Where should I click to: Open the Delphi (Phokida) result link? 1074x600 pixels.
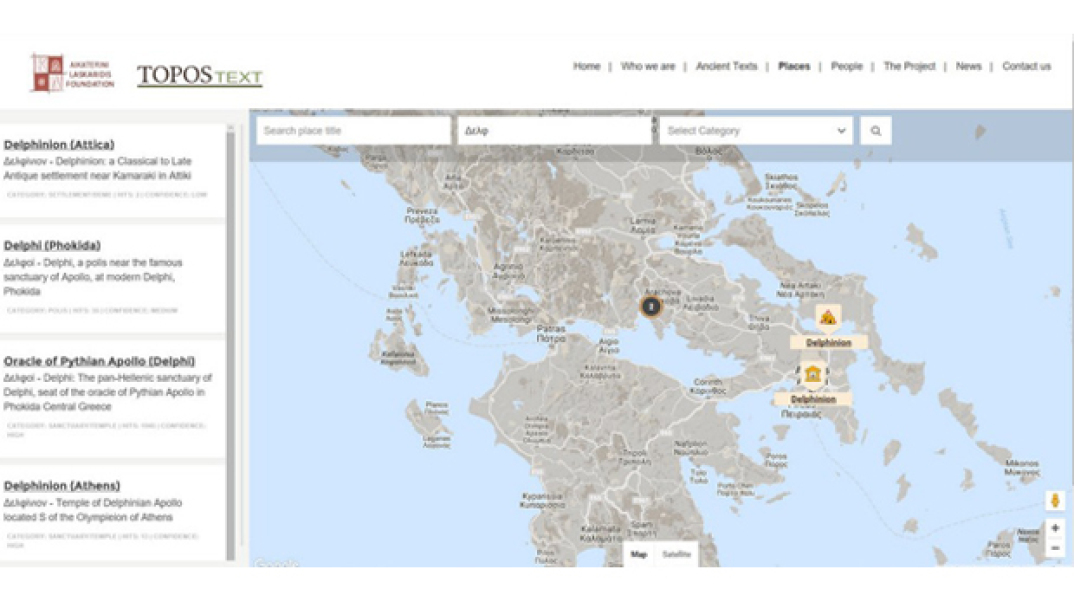tap(52, 245)
